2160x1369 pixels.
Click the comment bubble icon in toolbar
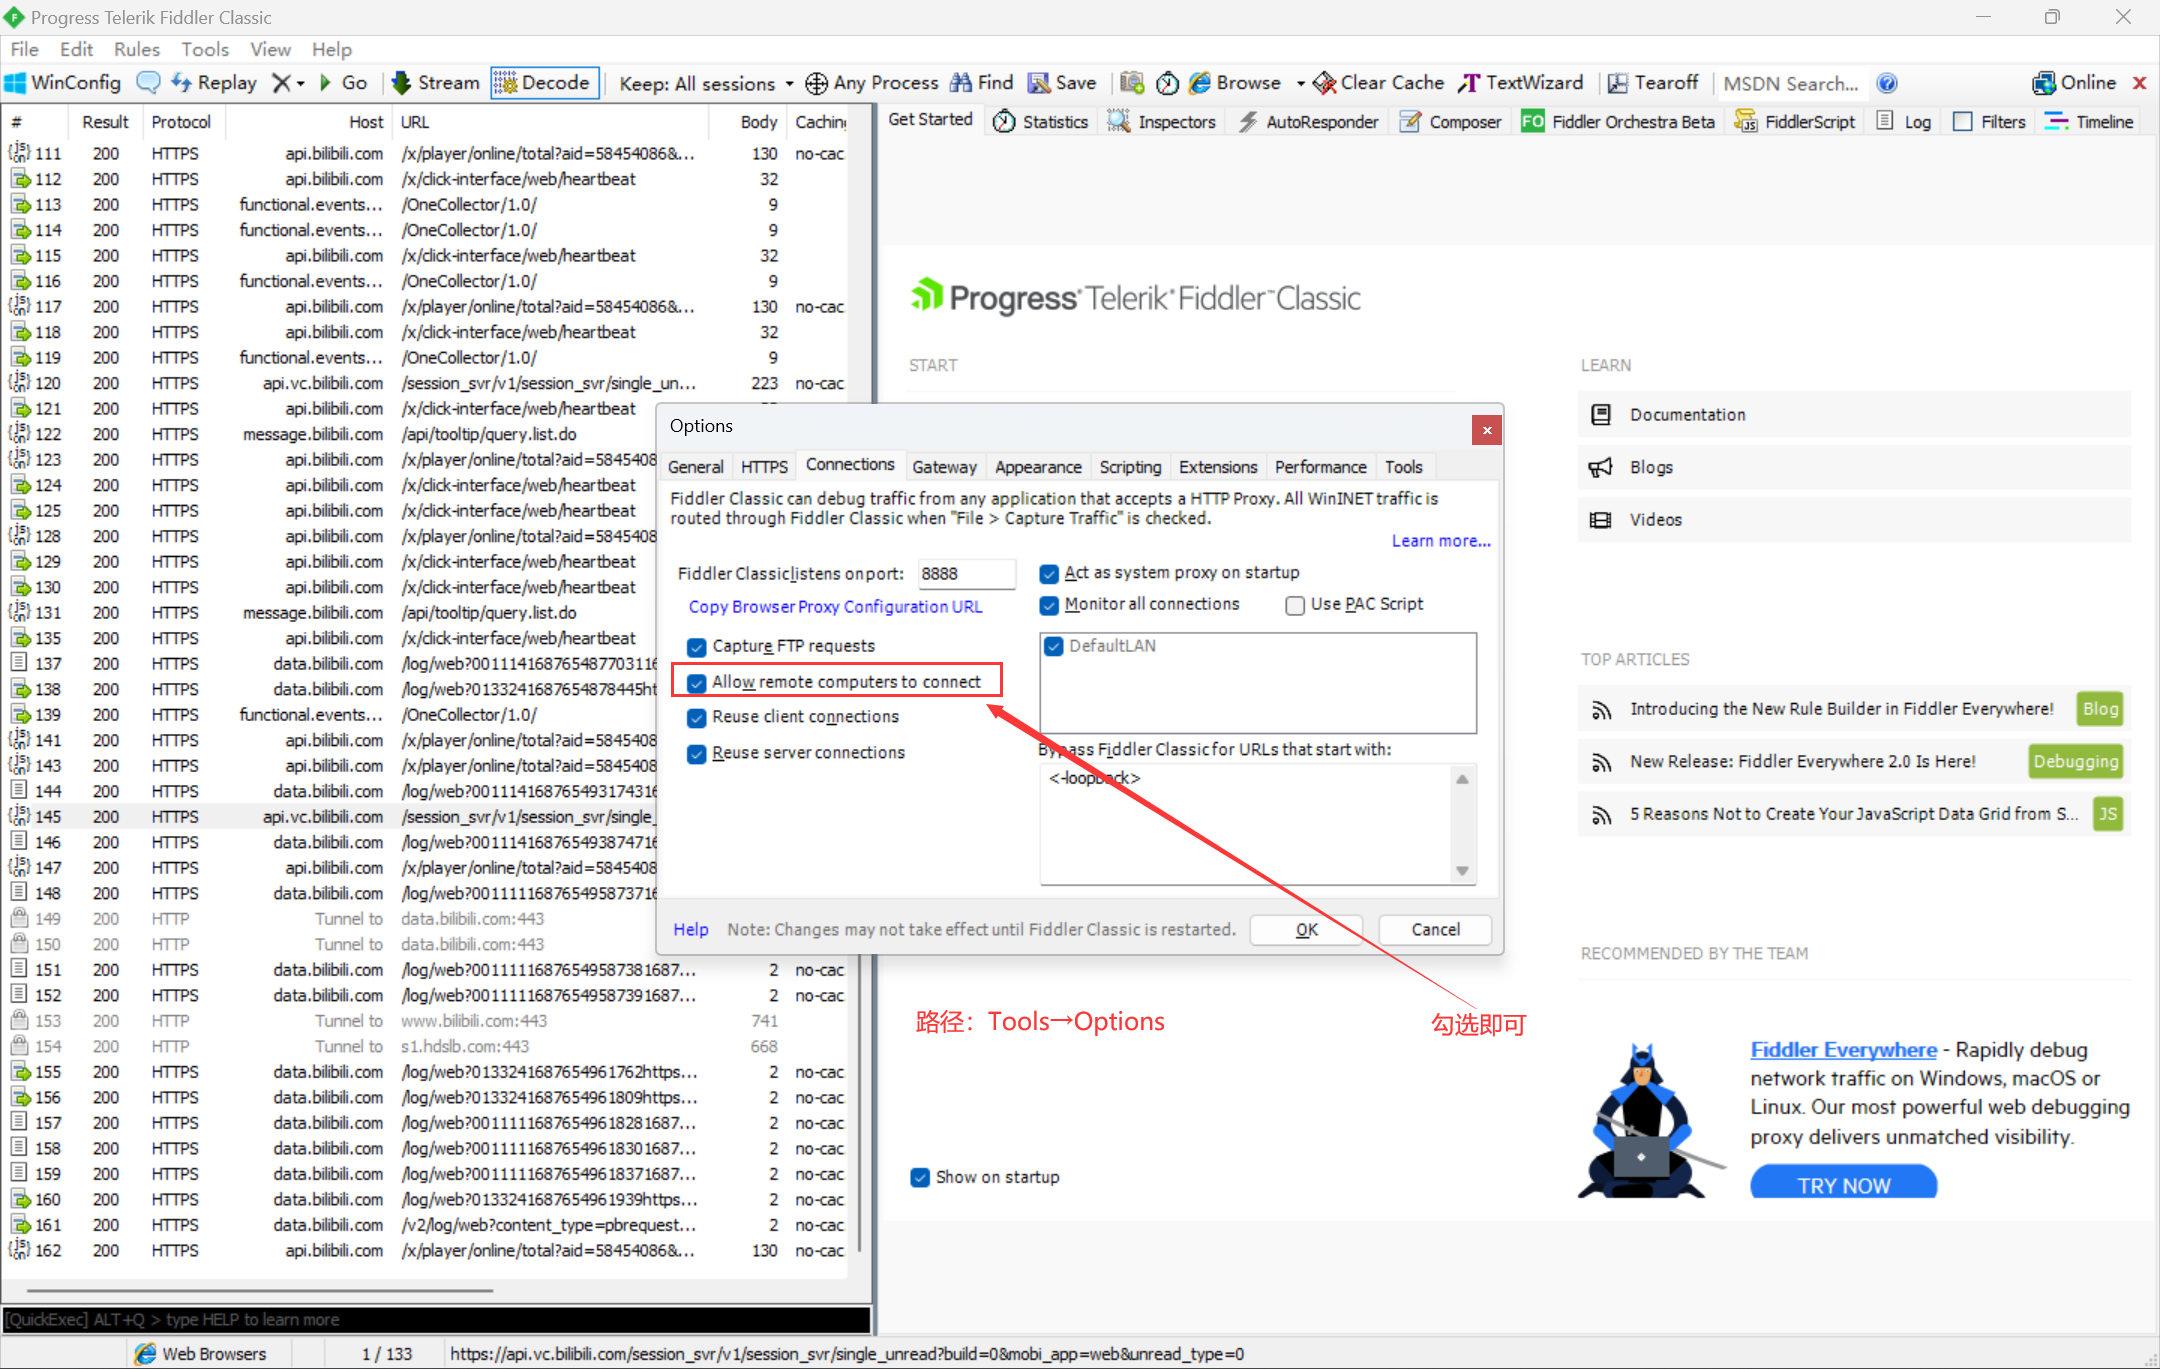click(x=148, y=83)
